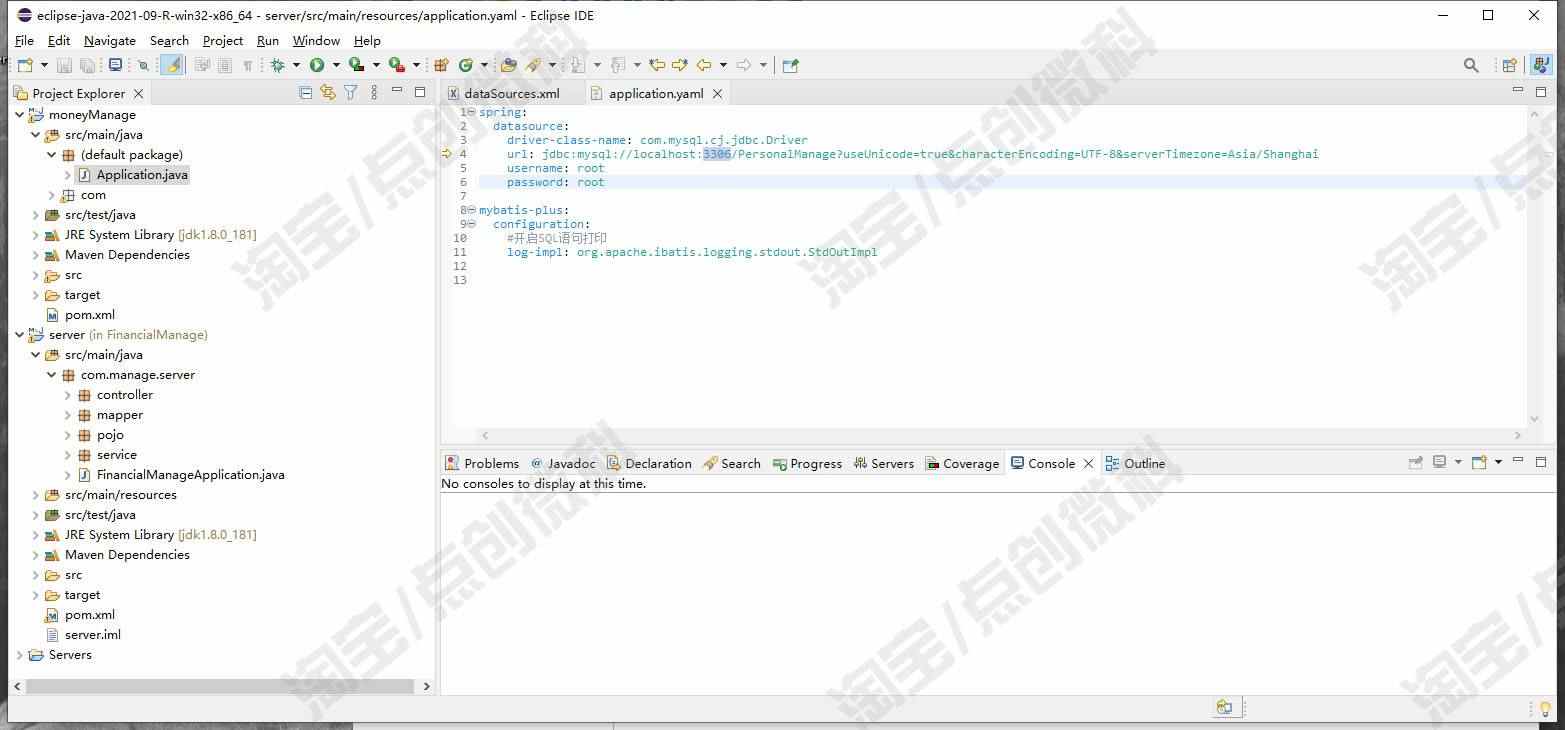The image size is (1565, 730).
Task: Select FinancialManageApplication.java file
Action: pyautogui.click(x=190, y=475)
